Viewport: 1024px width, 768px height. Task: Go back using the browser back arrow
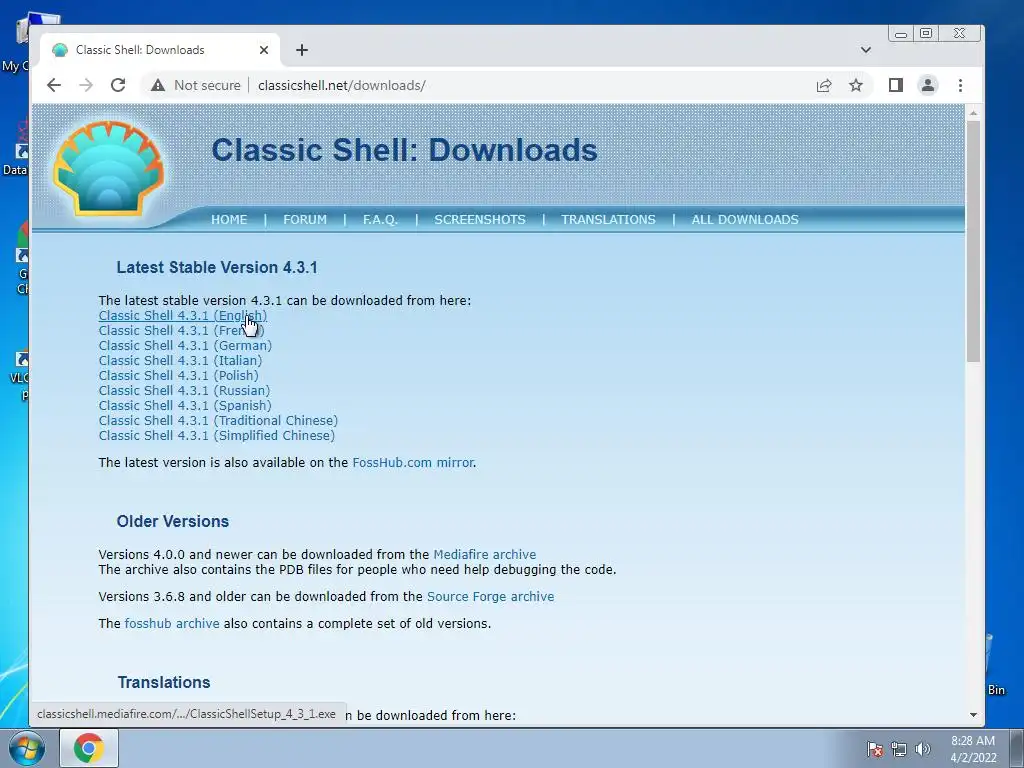54,86
